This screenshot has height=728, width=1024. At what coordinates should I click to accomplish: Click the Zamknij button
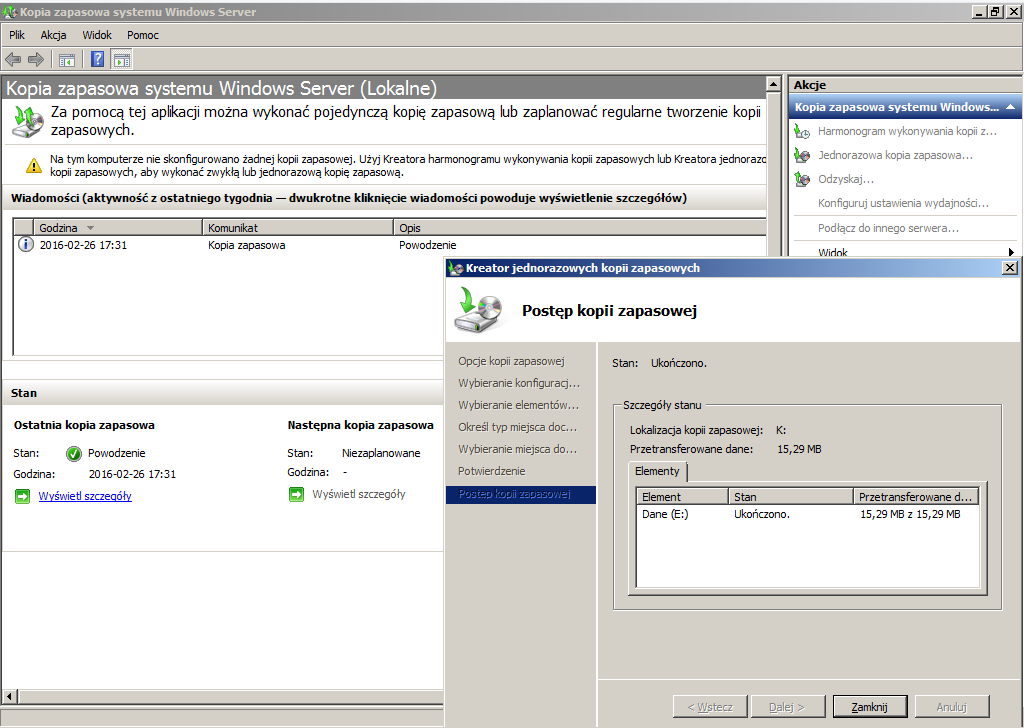tap(870, 706)
